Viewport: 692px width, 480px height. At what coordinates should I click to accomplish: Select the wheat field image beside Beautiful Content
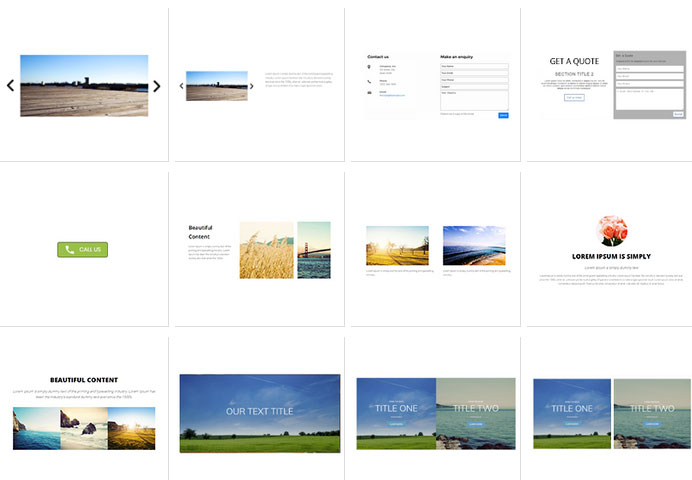pos(266,250)
